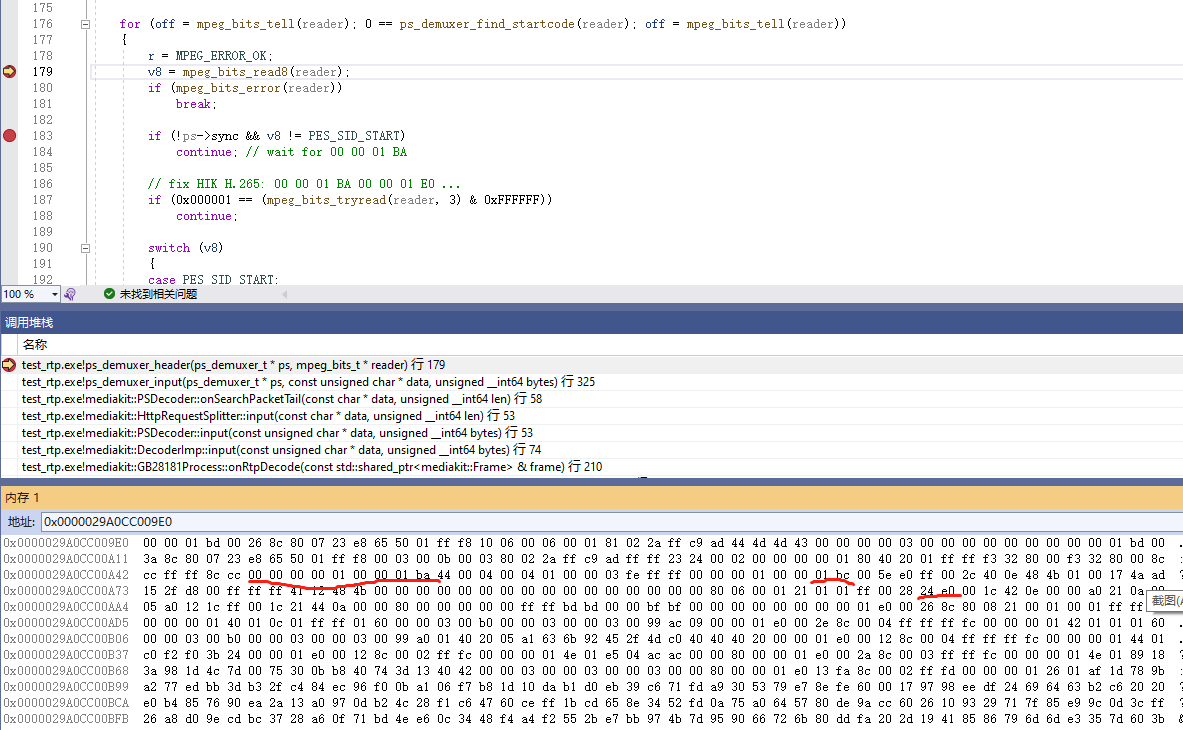Click memory row address 0x0000029A0CC00BFB
The height and width of the screenshot is (730, 1183).
point(66,719)
